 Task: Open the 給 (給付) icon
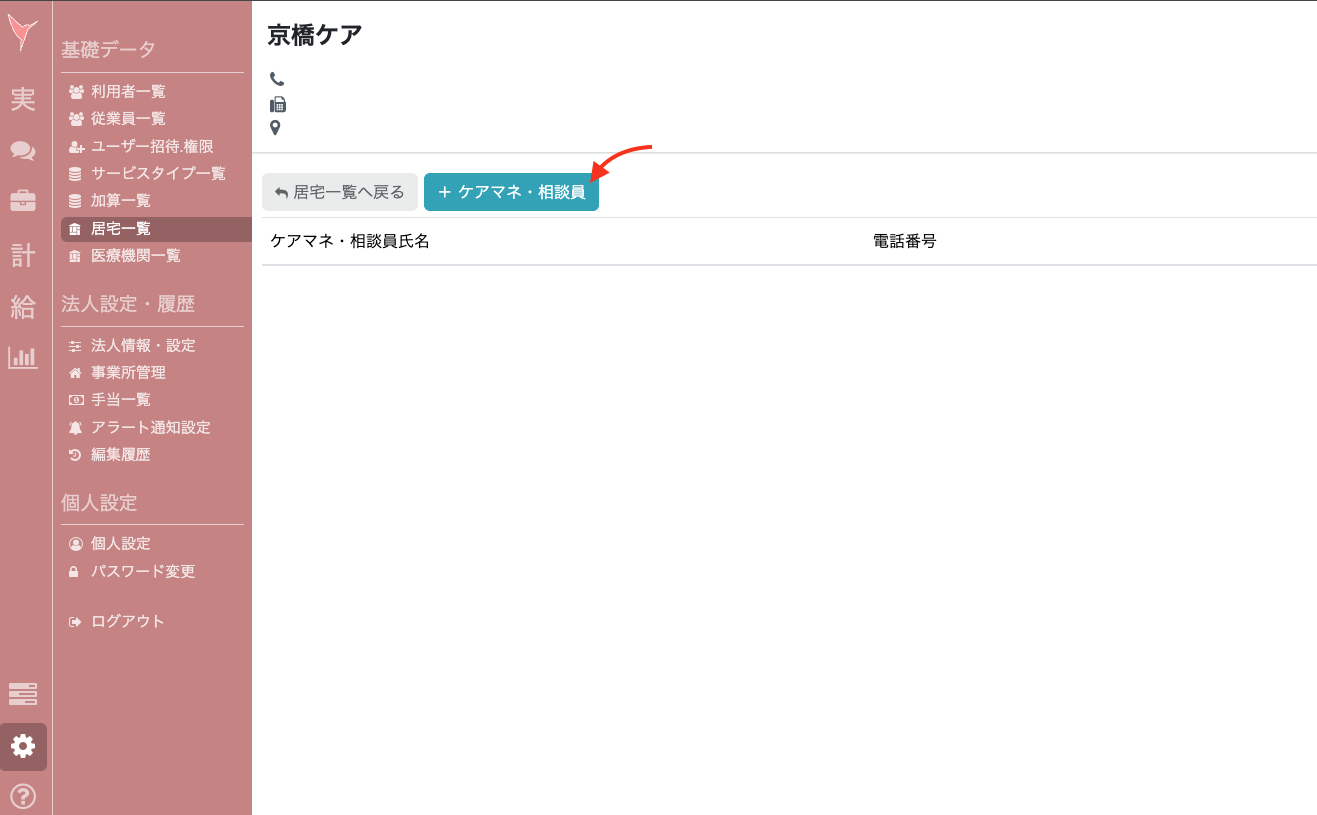pos(22,306)
